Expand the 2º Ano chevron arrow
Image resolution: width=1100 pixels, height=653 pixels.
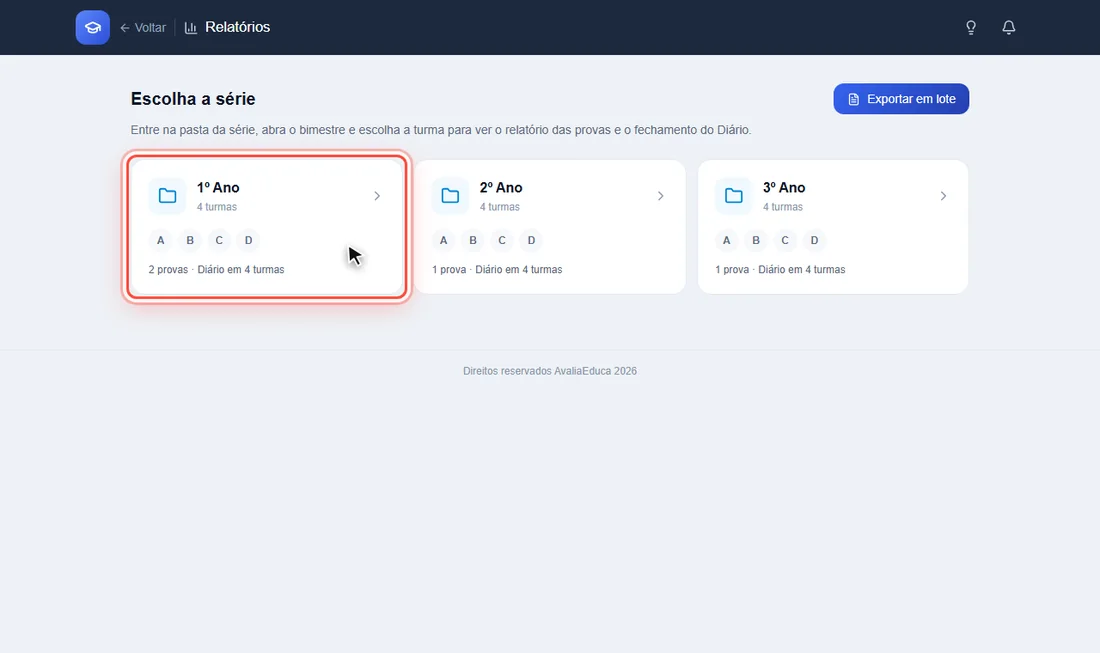pyautogui.click(x=661, y=196)
